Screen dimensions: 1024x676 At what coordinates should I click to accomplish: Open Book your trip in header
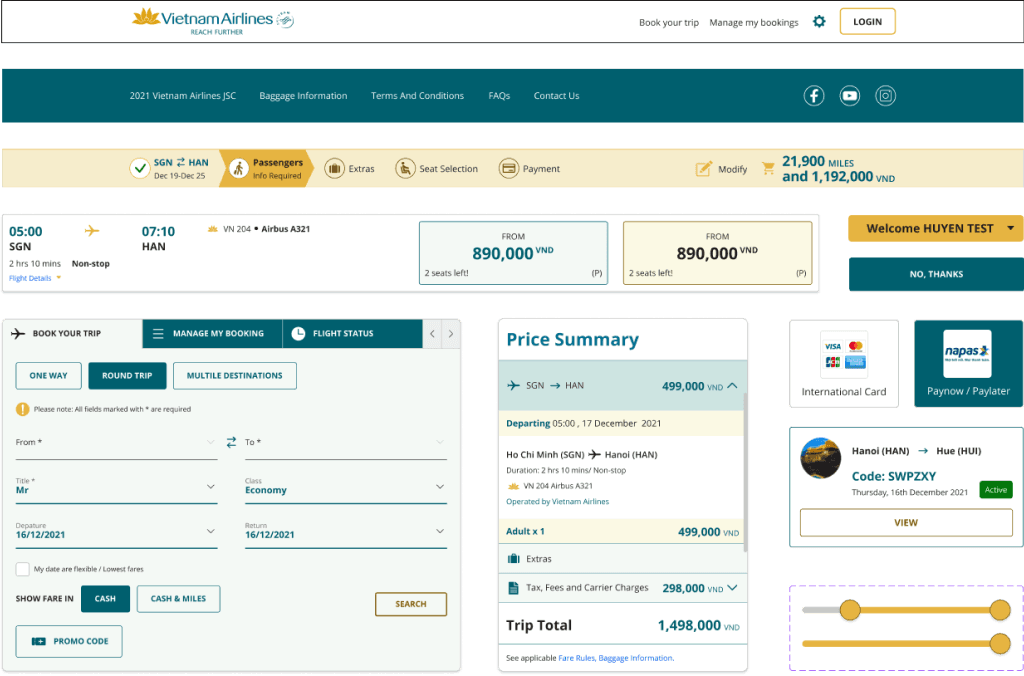click(x=669, y=22)
